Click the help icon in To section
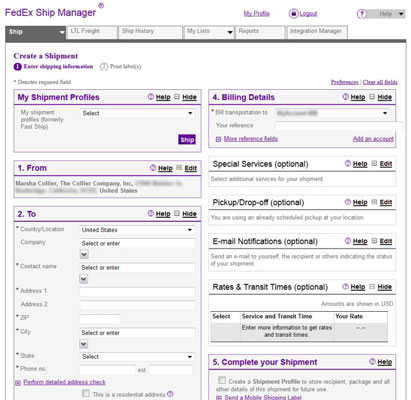 point(151,213)
